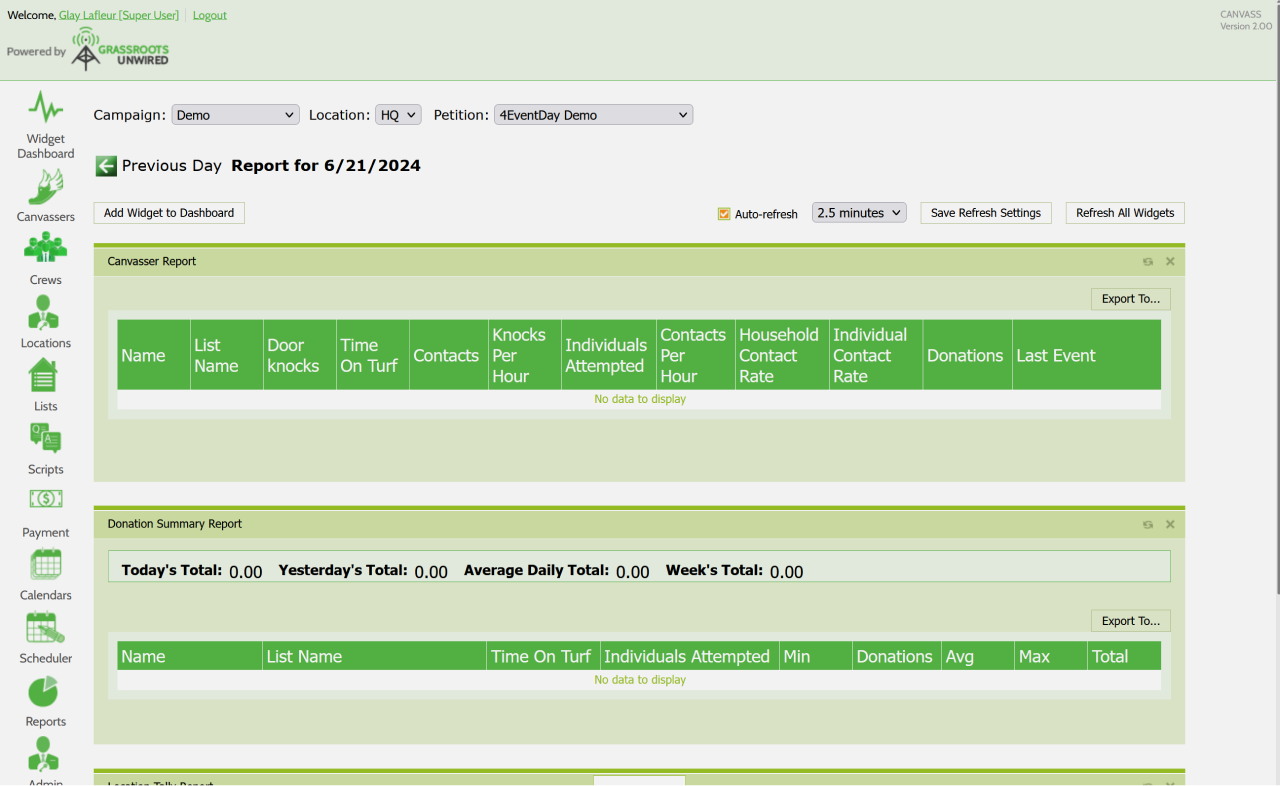Open Scripts from the sidebar
The image size is (1280, 786).
click(x=45, y=438)
